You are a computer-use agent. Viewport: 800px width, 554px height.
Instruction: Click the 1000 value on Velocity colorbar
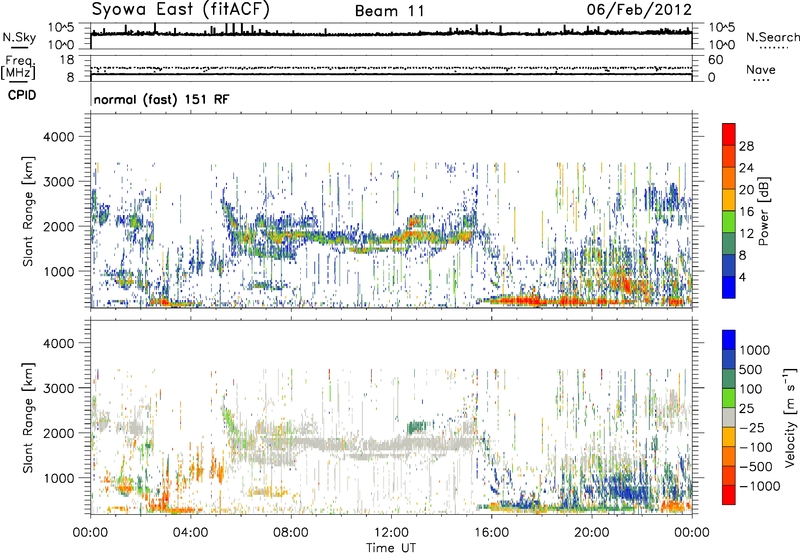tap(755, 350)
